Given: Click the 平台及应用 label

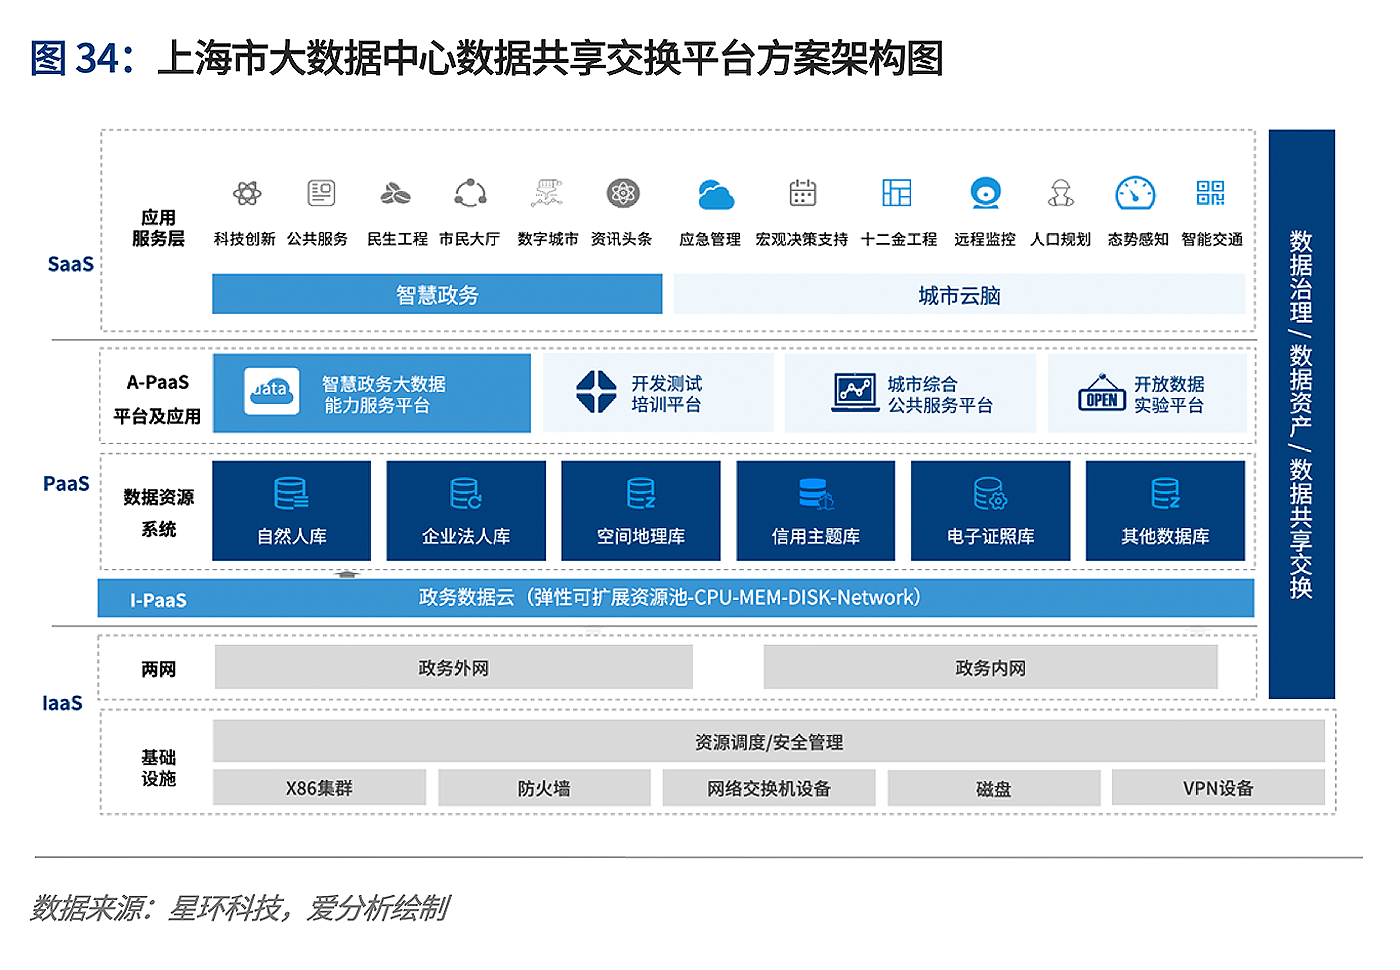Looking at the screenshot, I should tap(158, 416).
